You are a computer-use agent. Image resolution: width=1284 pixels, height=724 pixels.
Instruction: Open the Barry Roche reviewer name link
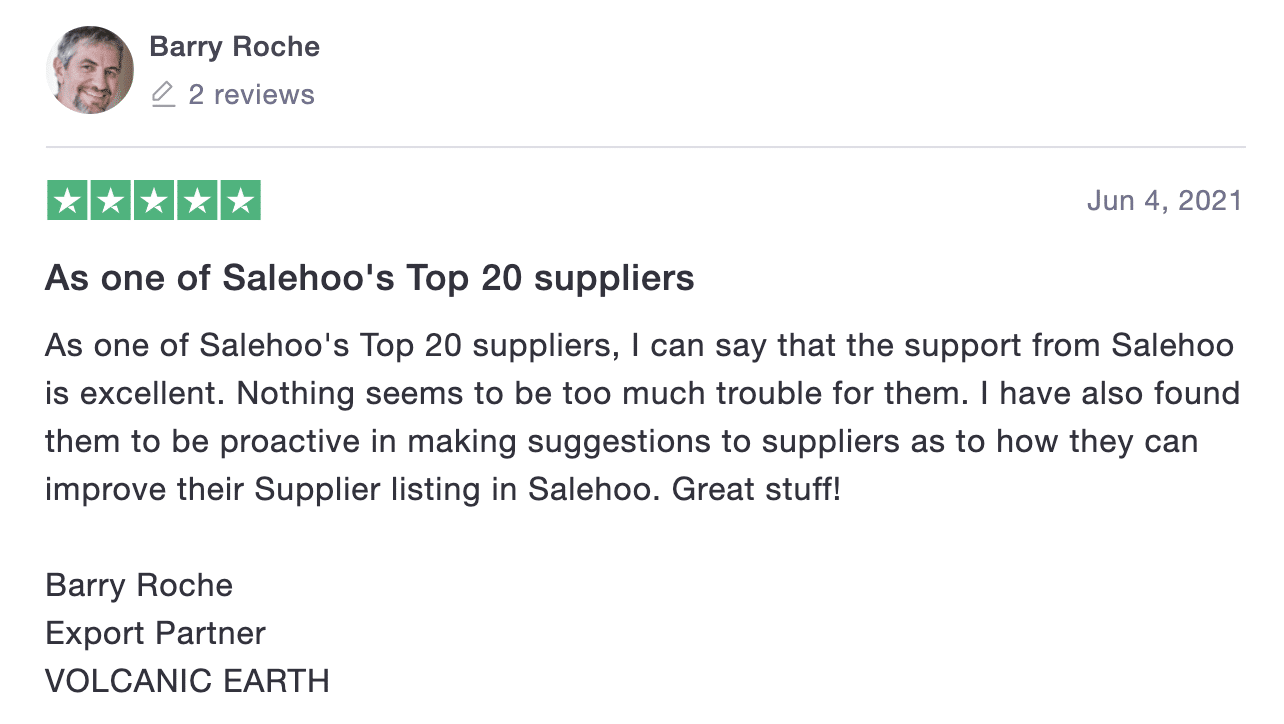[x=234, y=47]
